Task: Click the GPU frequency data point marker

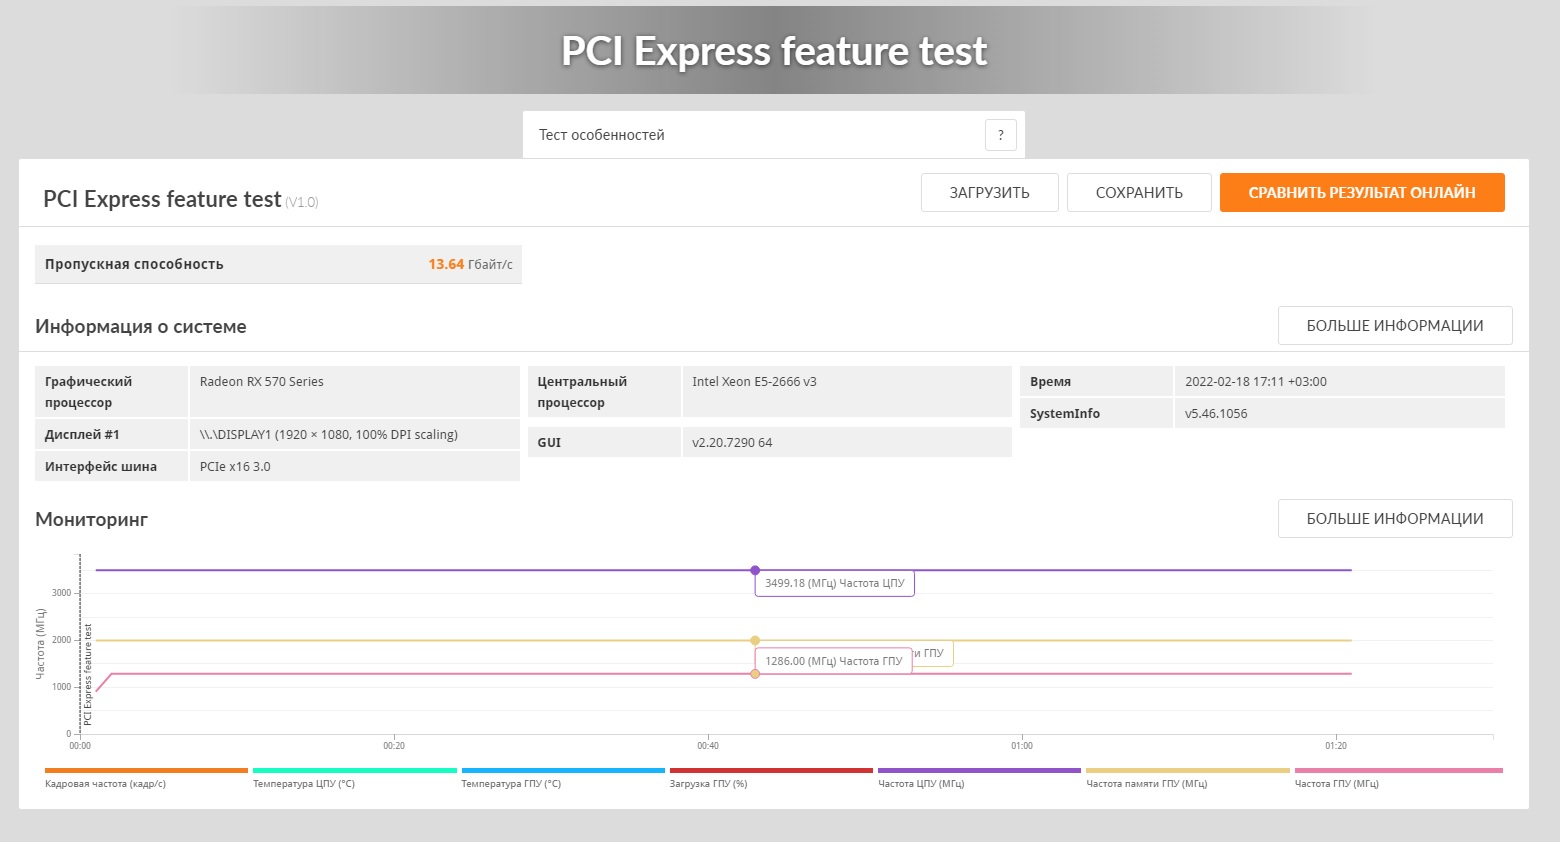Action: pyautogui.click(x=755, y=674)
